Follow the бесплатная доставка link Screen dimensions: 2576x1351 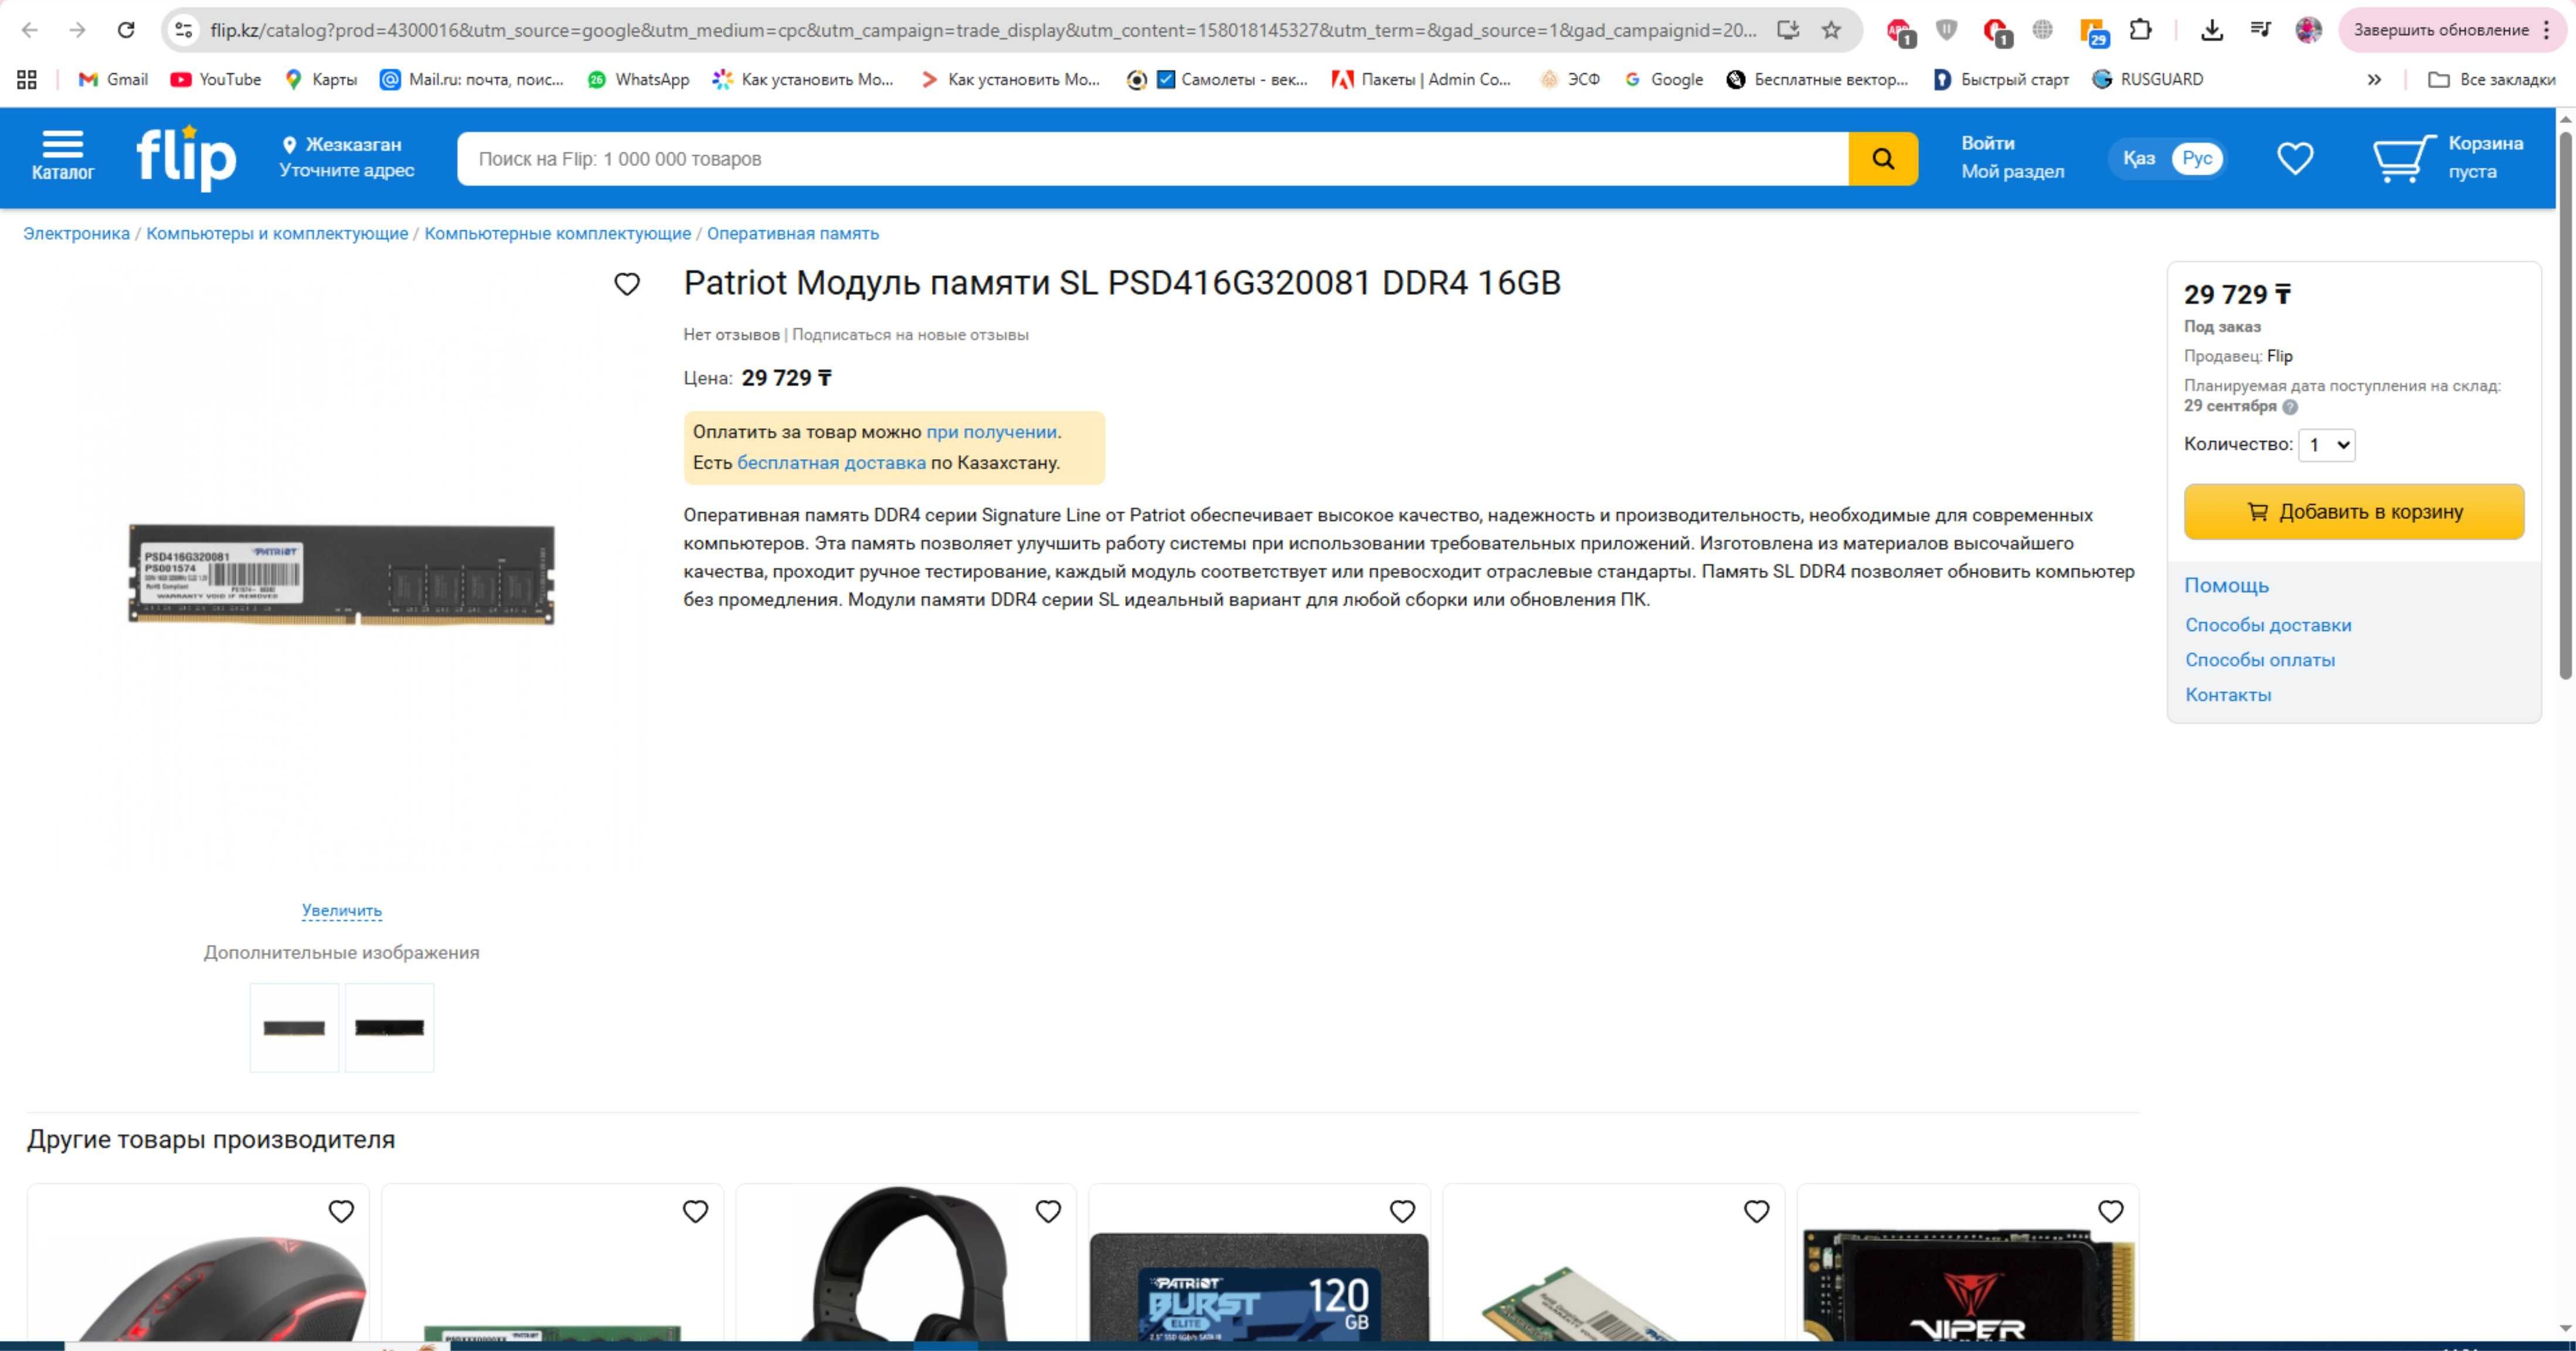click(x=831, y=463)
